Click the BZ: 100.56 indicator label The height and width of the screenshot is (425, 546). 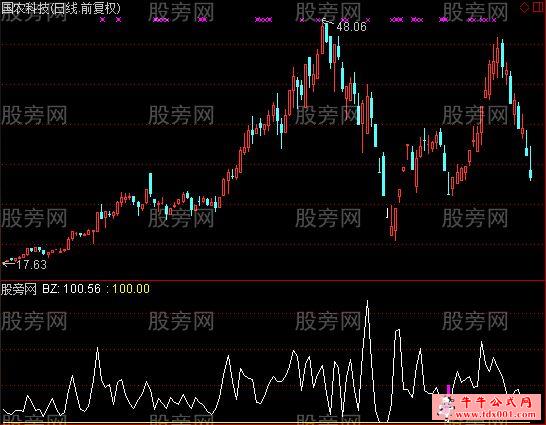tap(71, 289)
